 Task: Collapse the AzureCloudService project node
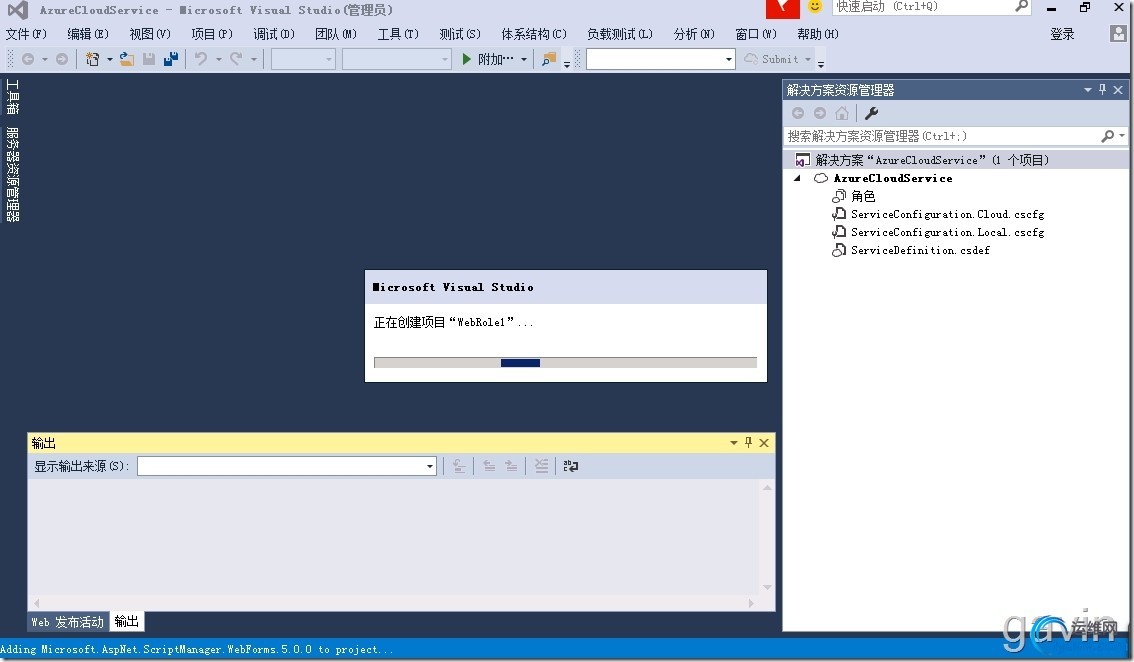click(x=798, y=178)
